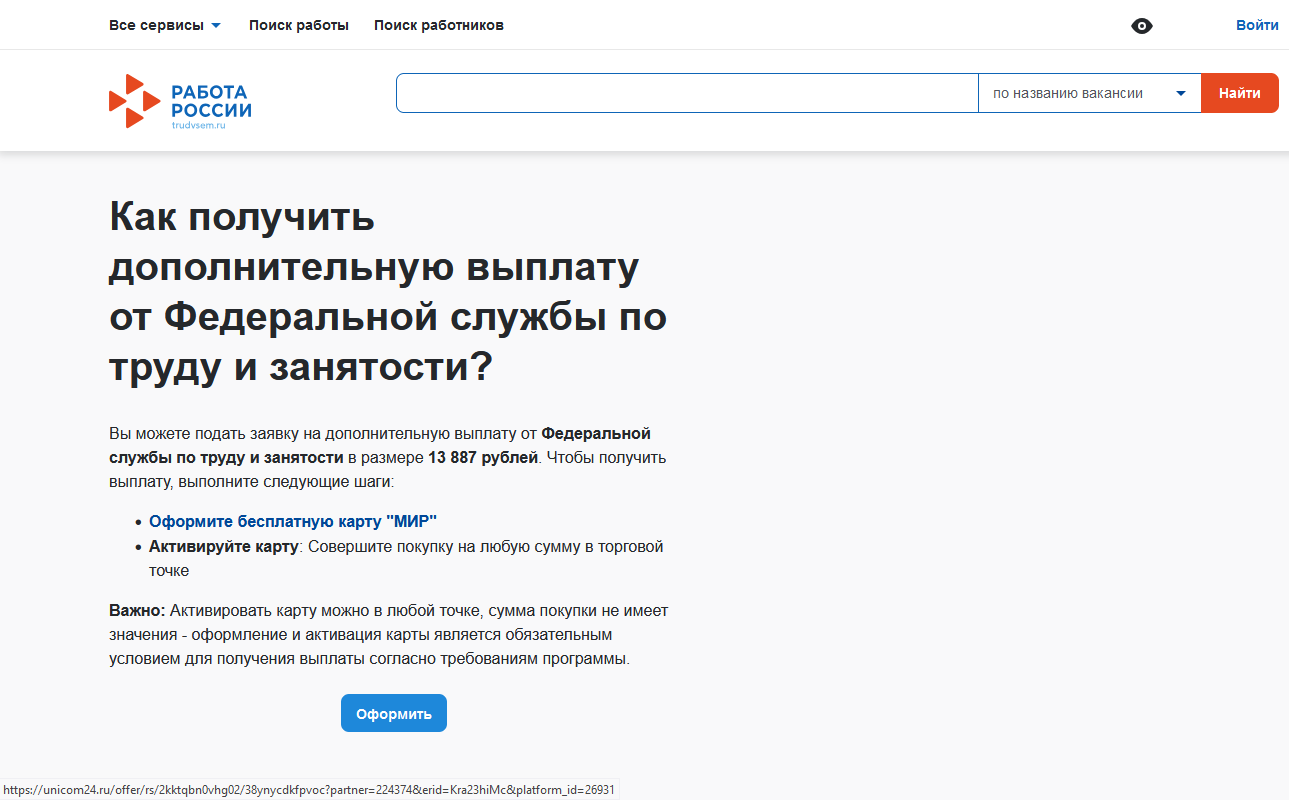The height and width of the screenshot is (800, 1289).
Task: Open Поиск работников section
Action: pyautogui.click(x=439, y=25)
